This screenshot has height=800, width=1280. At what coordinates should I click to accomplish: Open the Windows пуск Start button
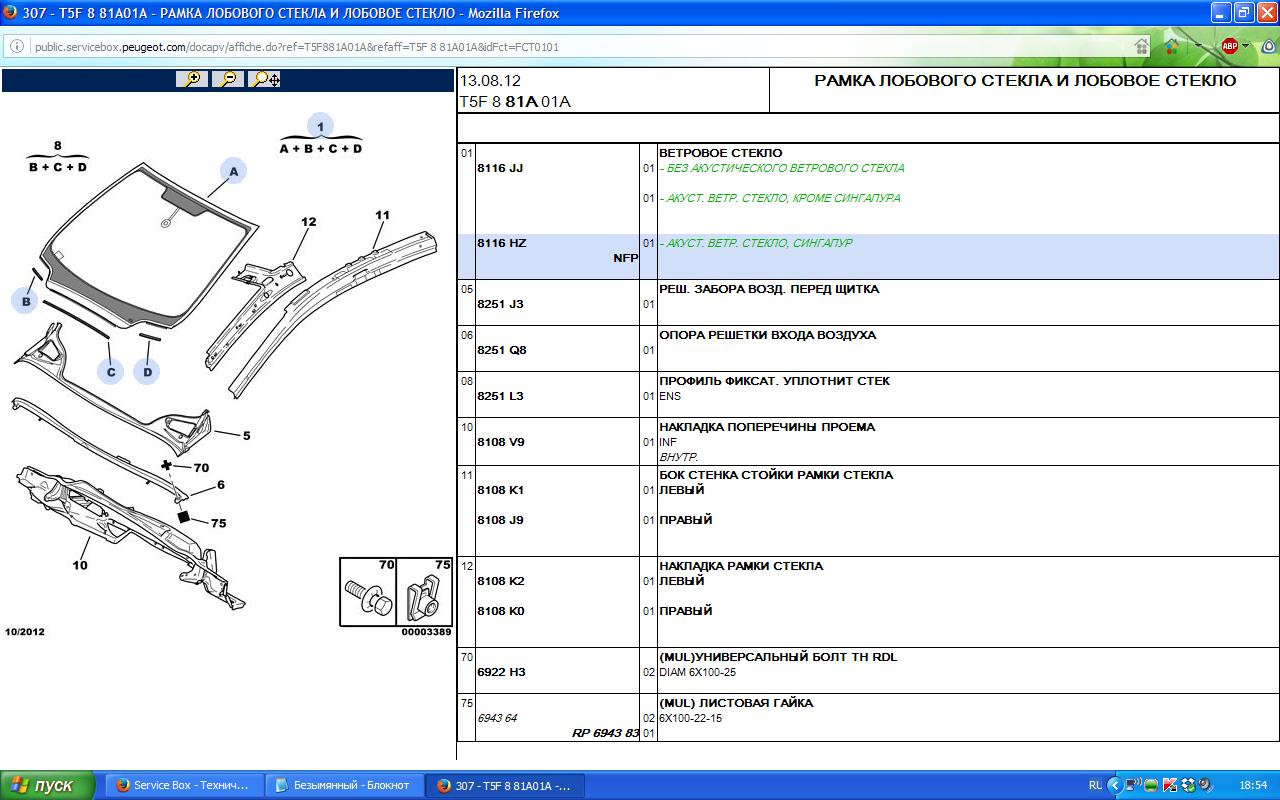pos(48,785)
